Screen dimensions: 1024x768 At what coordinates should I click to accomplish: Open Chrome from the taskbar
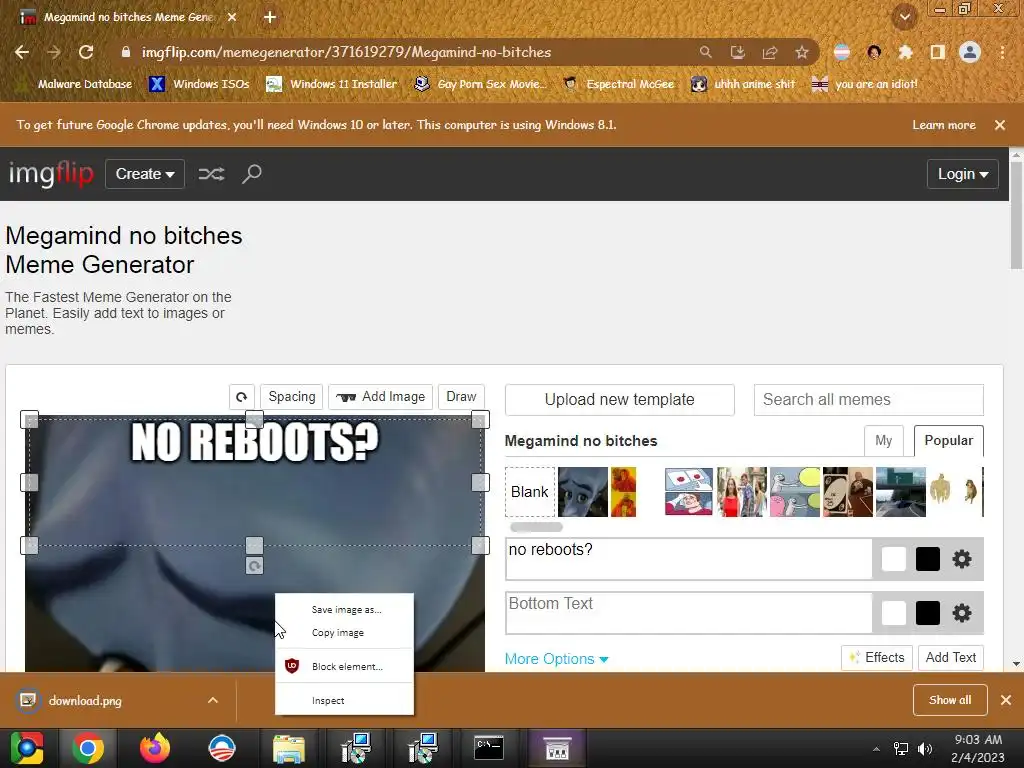(x=88, y=748)
